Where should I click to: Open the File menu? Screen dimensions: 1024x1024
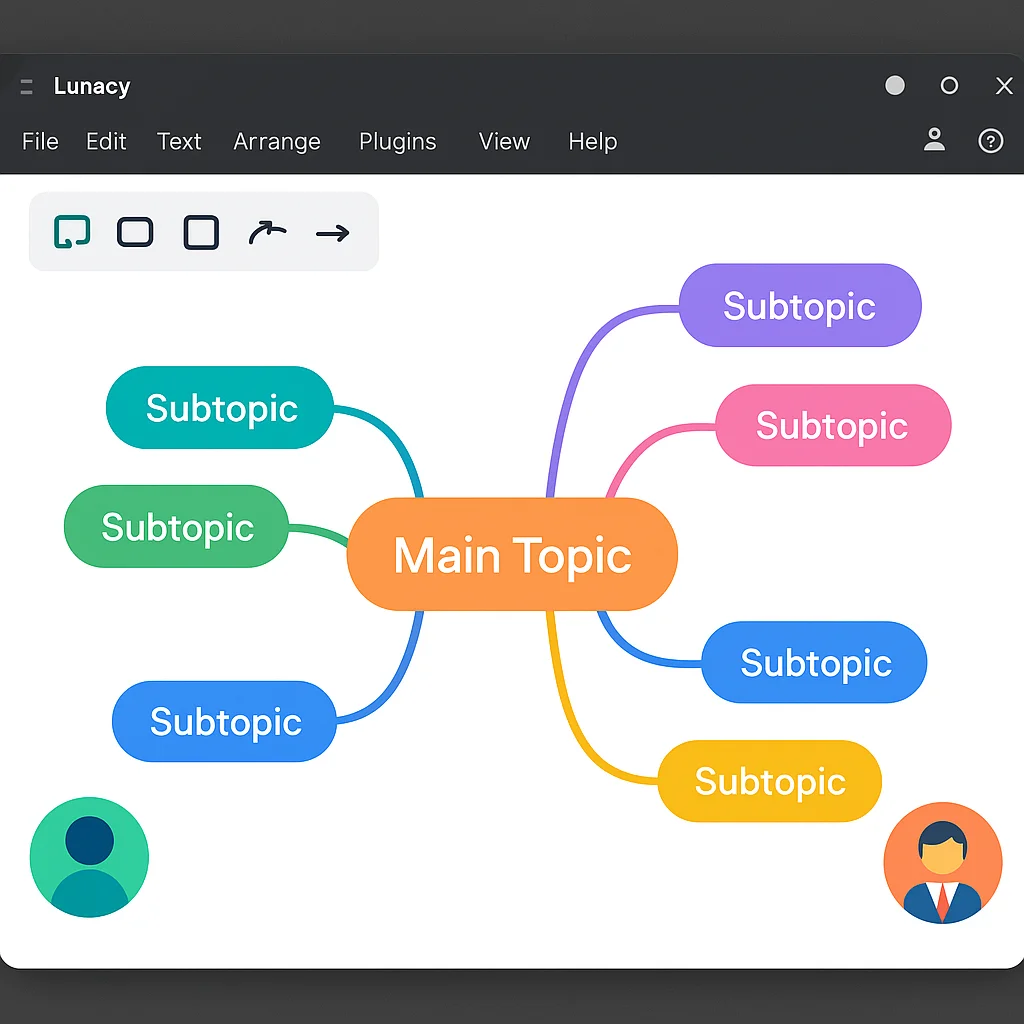tap(40, 141)
